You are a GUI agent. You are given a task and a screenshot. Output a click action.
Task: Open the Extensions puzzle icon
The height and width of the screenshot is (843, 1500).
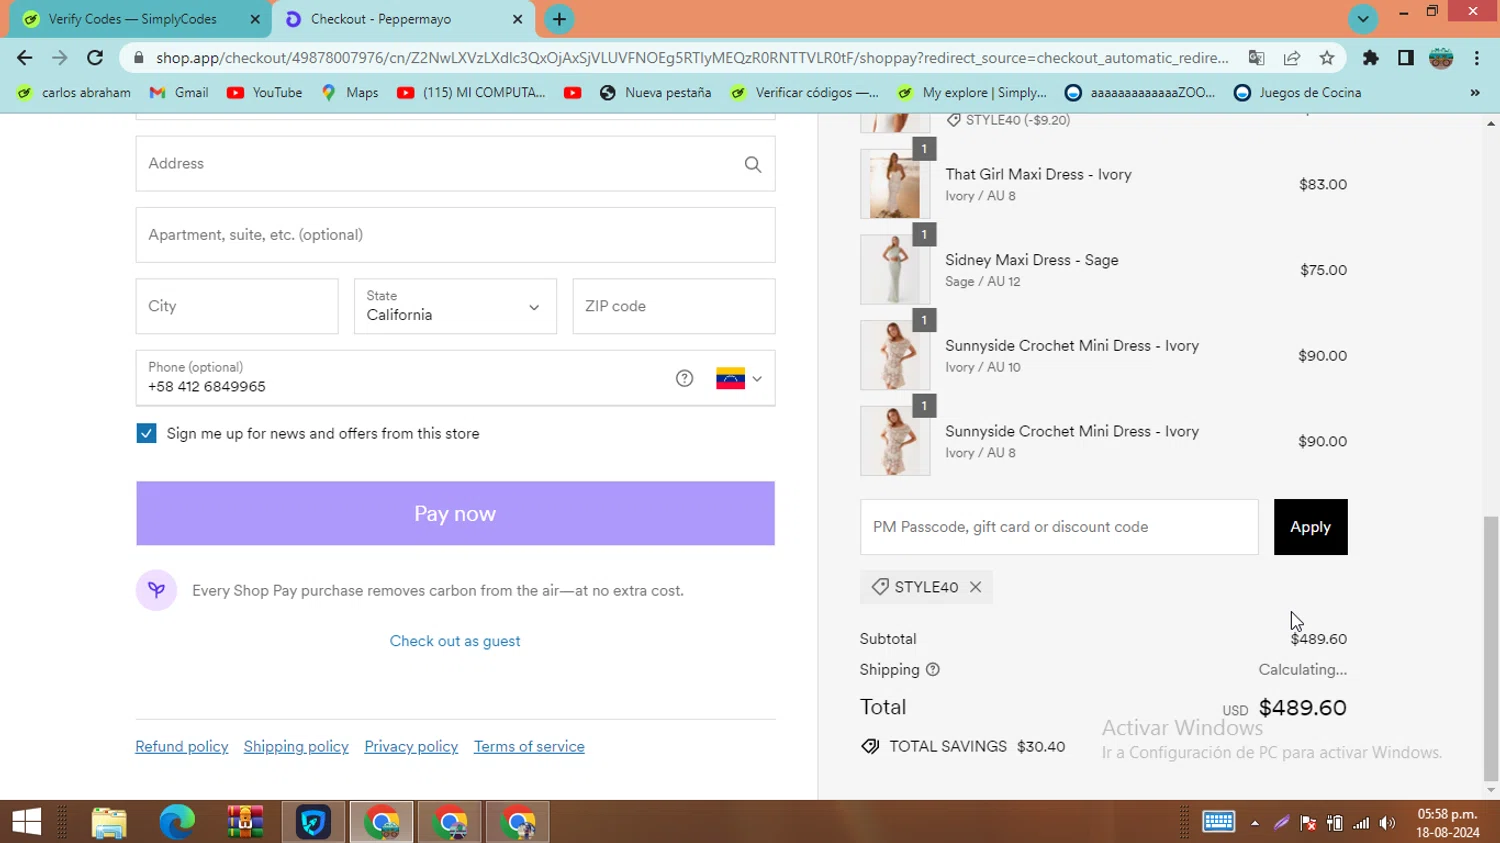click(x=1371, y=58)
